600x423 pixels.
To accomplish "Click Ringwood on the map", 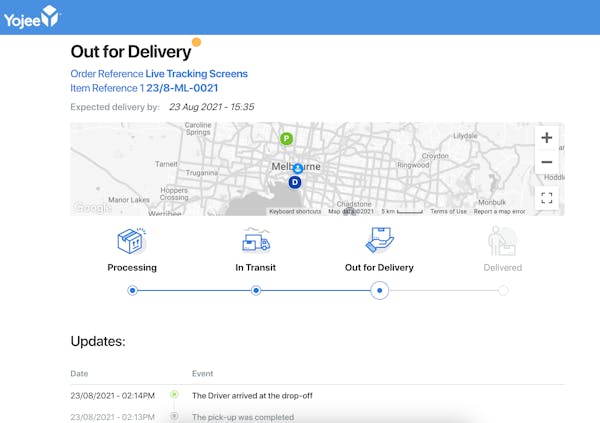I will coord(413,165).
